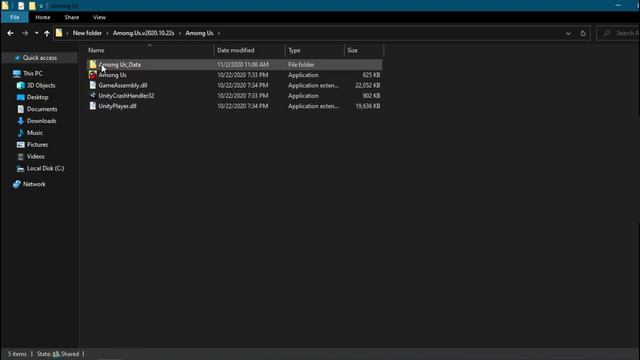Viewport: 640px width, 360px height.
Task: Open This PC in navigation pane
Action: [33, 73]
